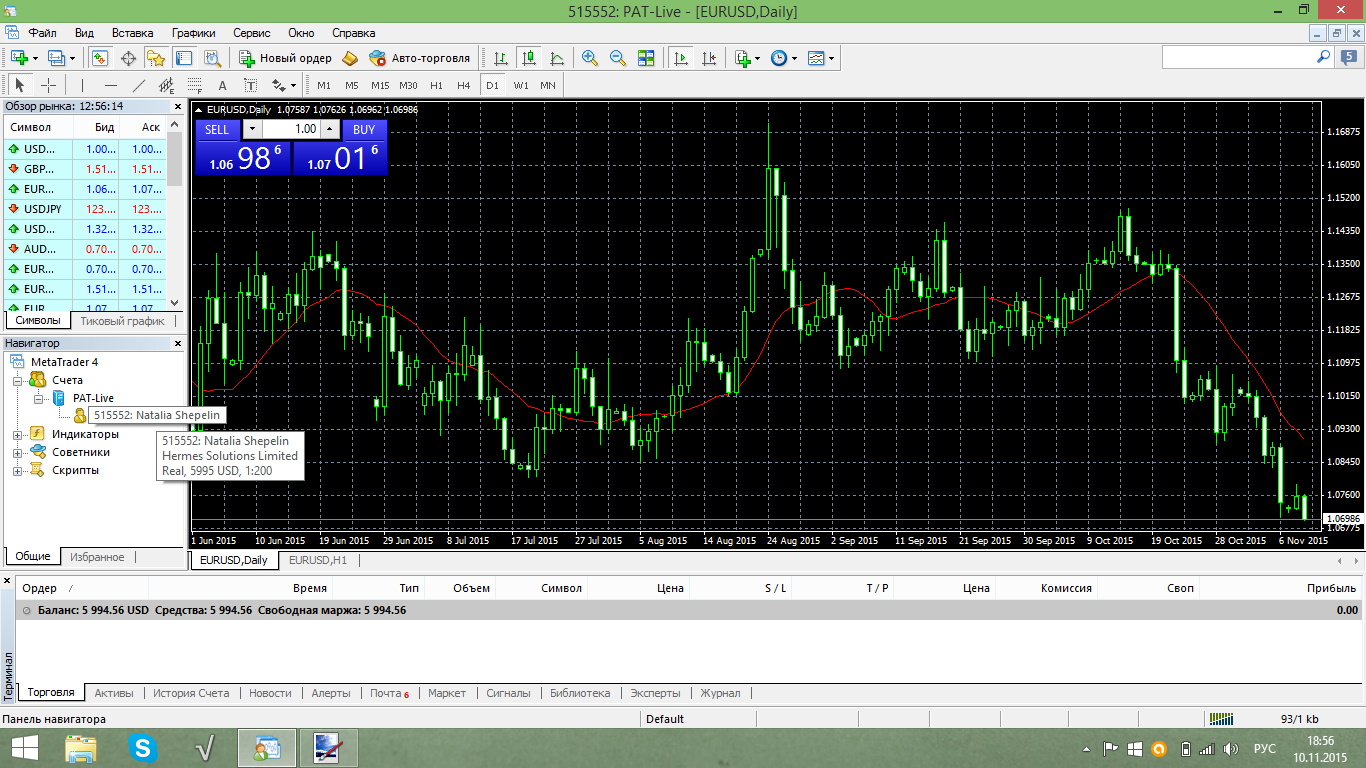Viewport: 1366px width, 768px height.
Task: Switch to the EURUSD,H1 chart tab
Action: 318,560
